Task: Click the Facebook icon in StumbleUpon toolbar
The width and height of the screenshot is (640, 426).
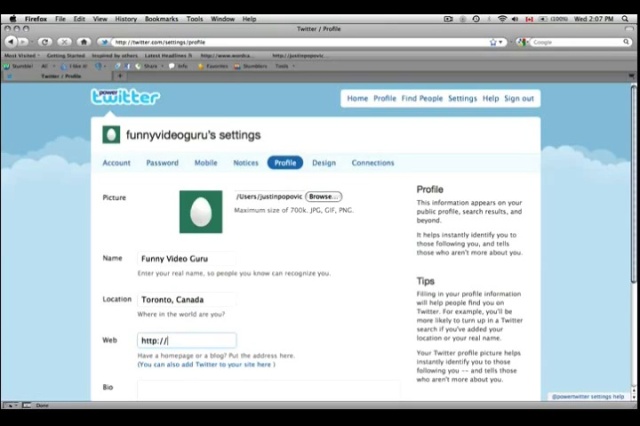Action: (127, 66)
